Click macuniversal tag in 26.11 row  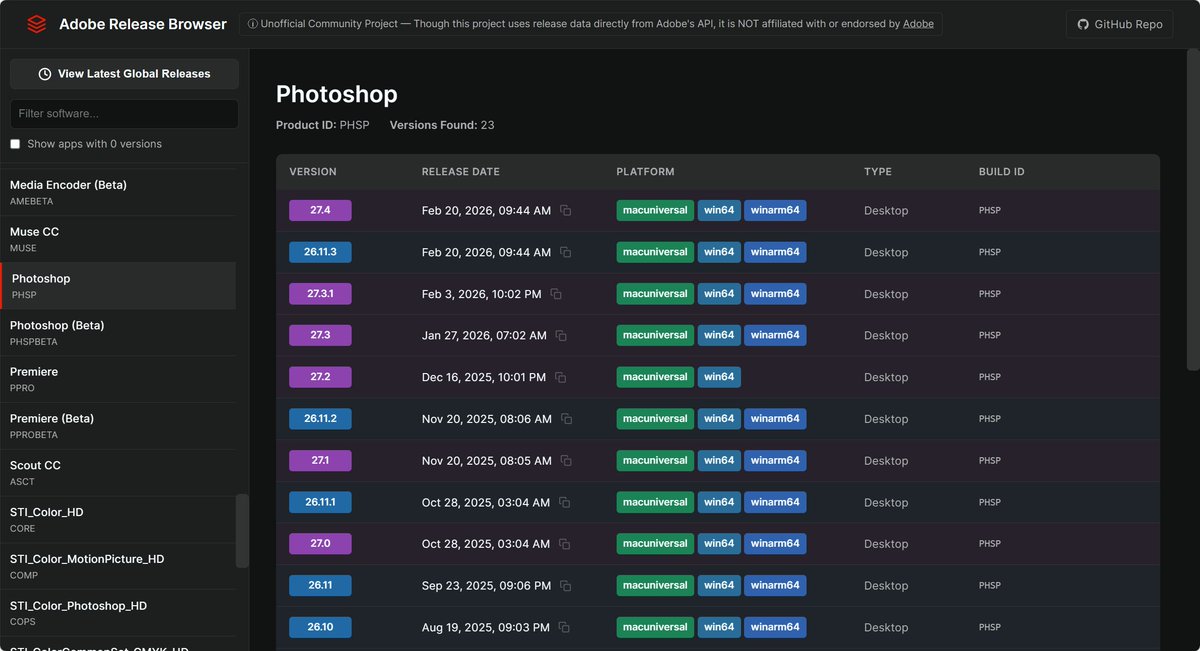coord(655,585)
